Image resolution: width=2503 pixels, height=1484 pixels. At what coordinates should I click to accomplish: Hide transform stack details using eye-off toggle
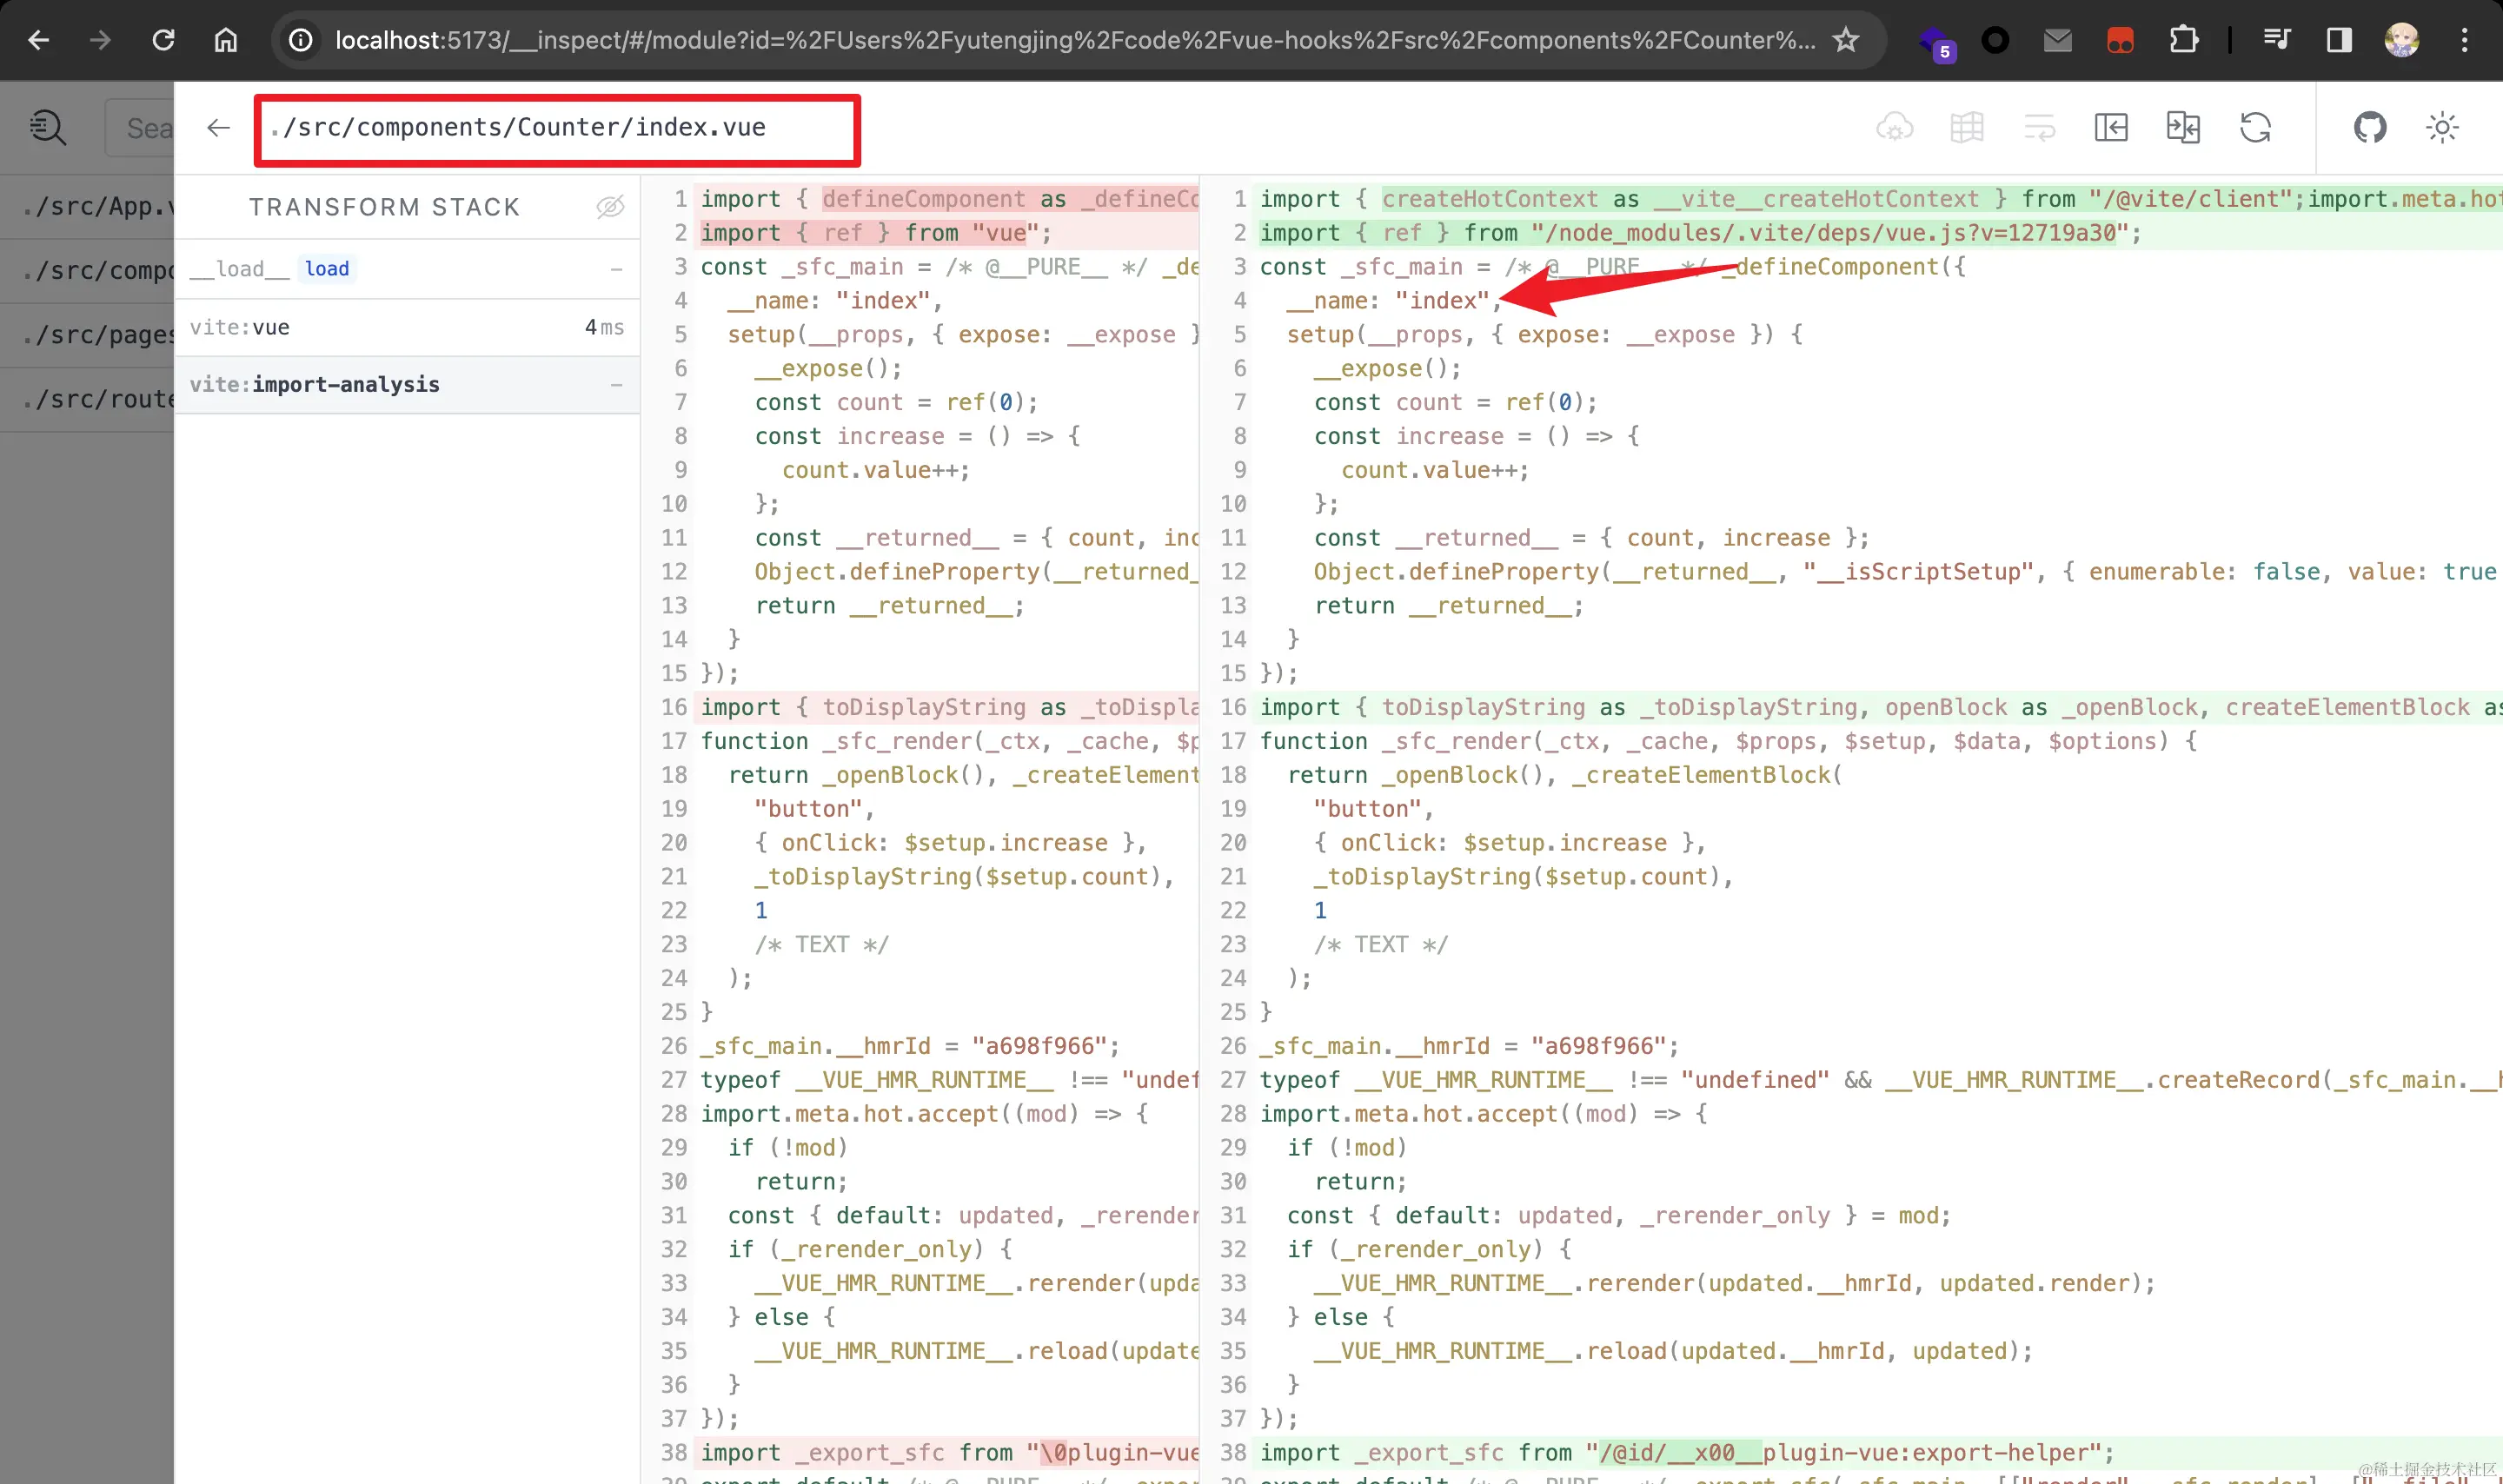(612, 206)
